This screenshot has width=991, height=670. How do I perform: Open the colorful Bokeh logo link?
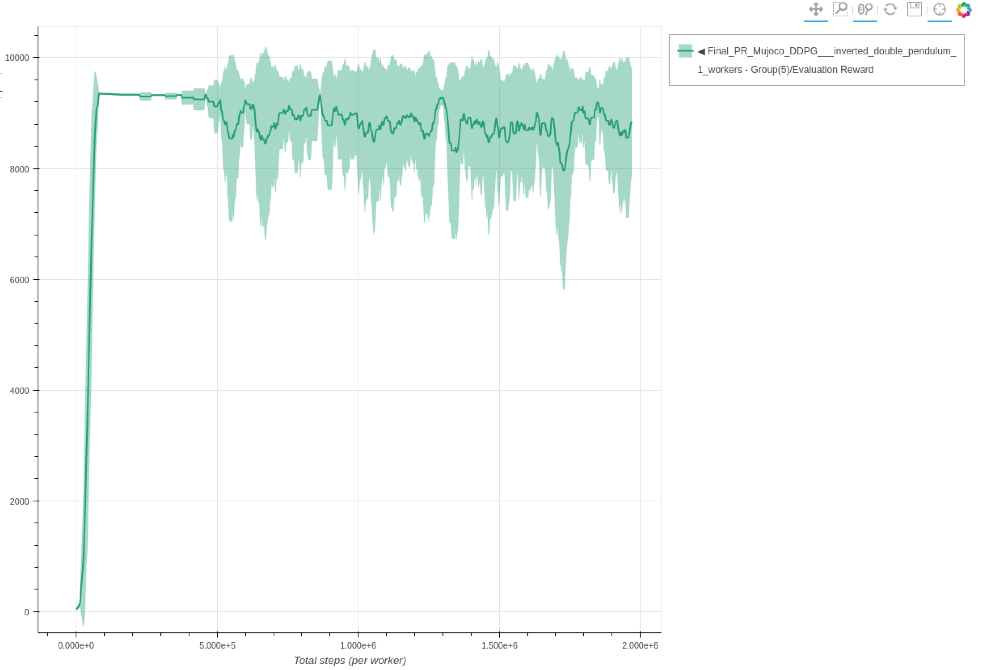[x=964, y=9]
